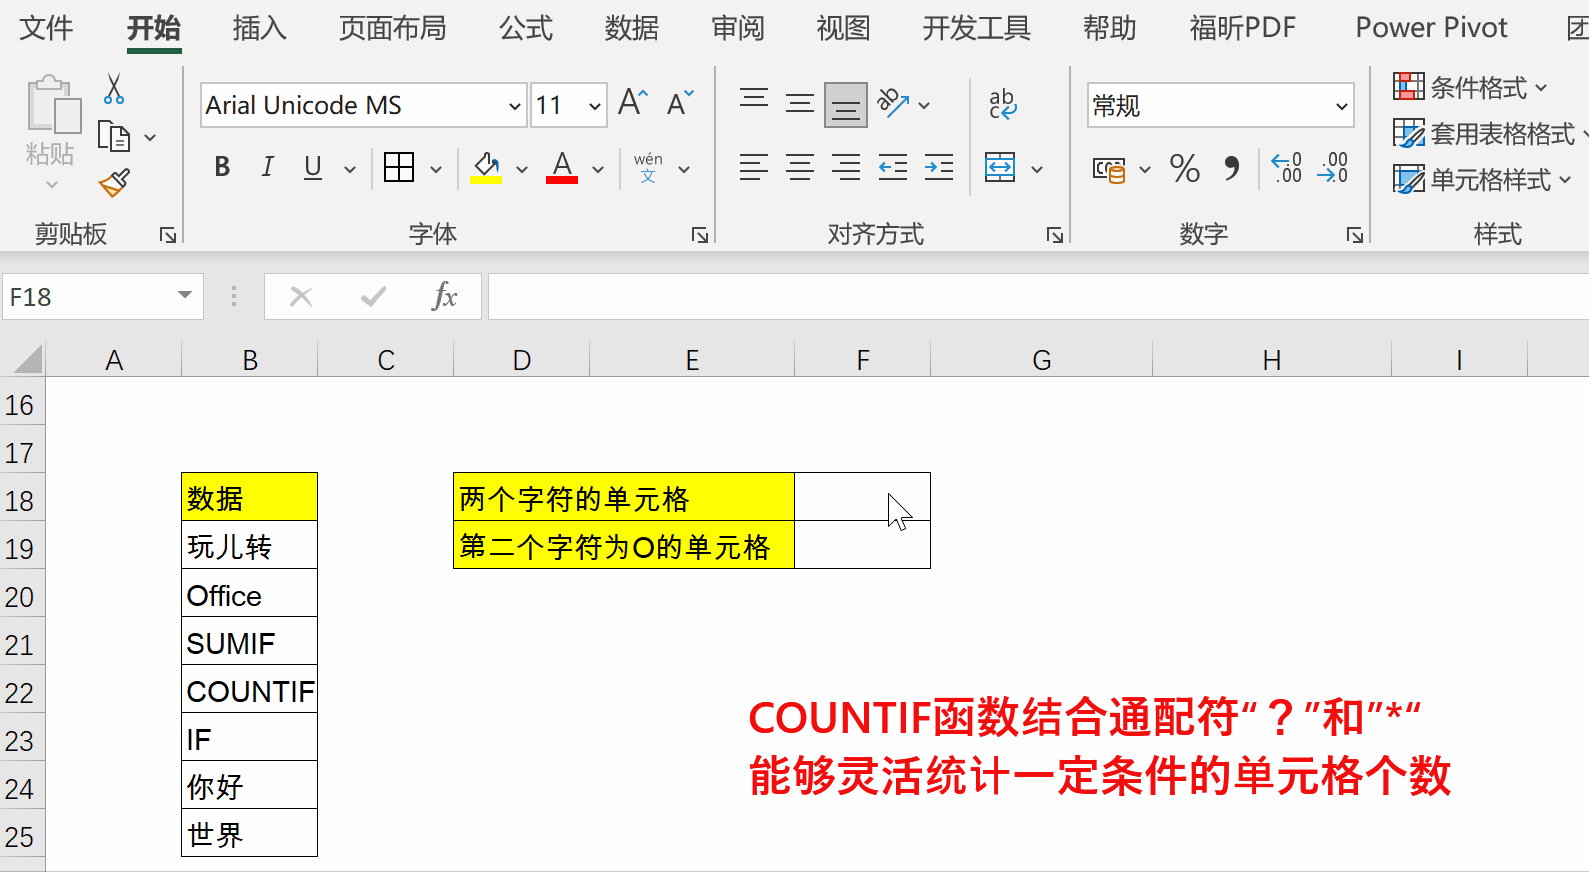Click the Paste clipboard icon

(x=52, y=105)
